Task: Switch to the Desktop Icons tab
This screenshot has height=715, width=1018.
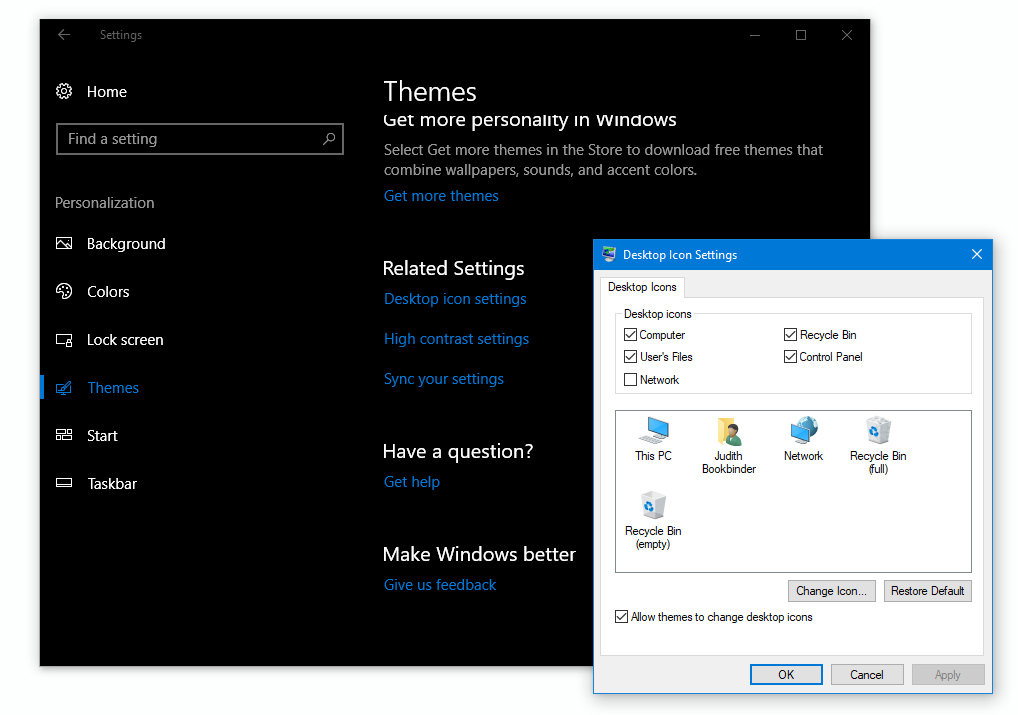Action: pyautogui.click(x=642, y=287)
